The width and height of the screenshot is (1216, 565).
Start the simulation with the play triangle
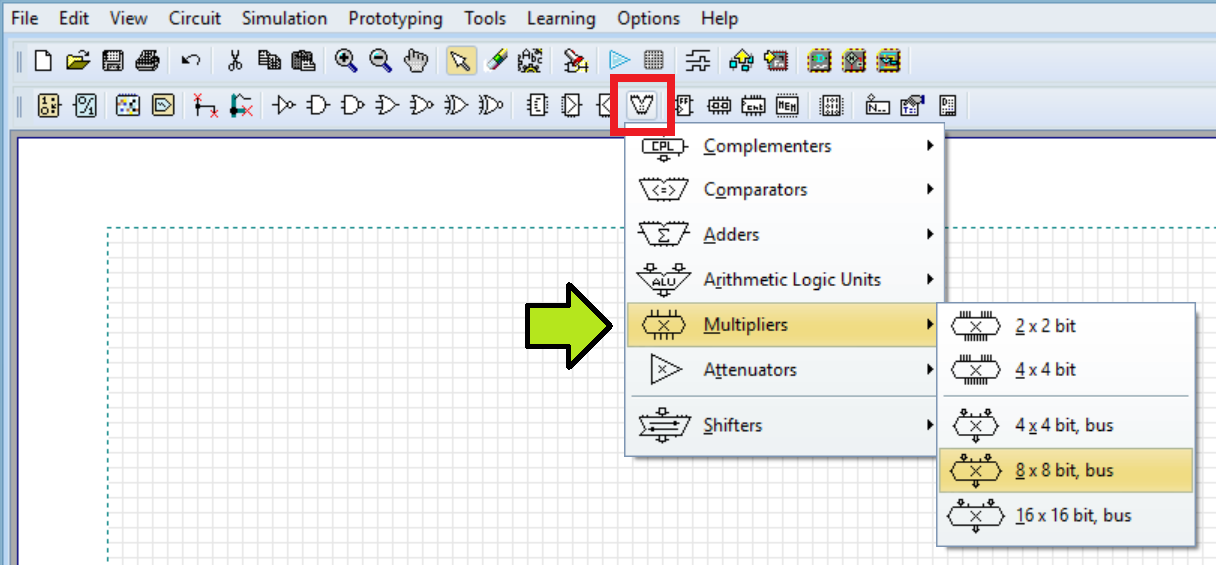click(620, 61)
